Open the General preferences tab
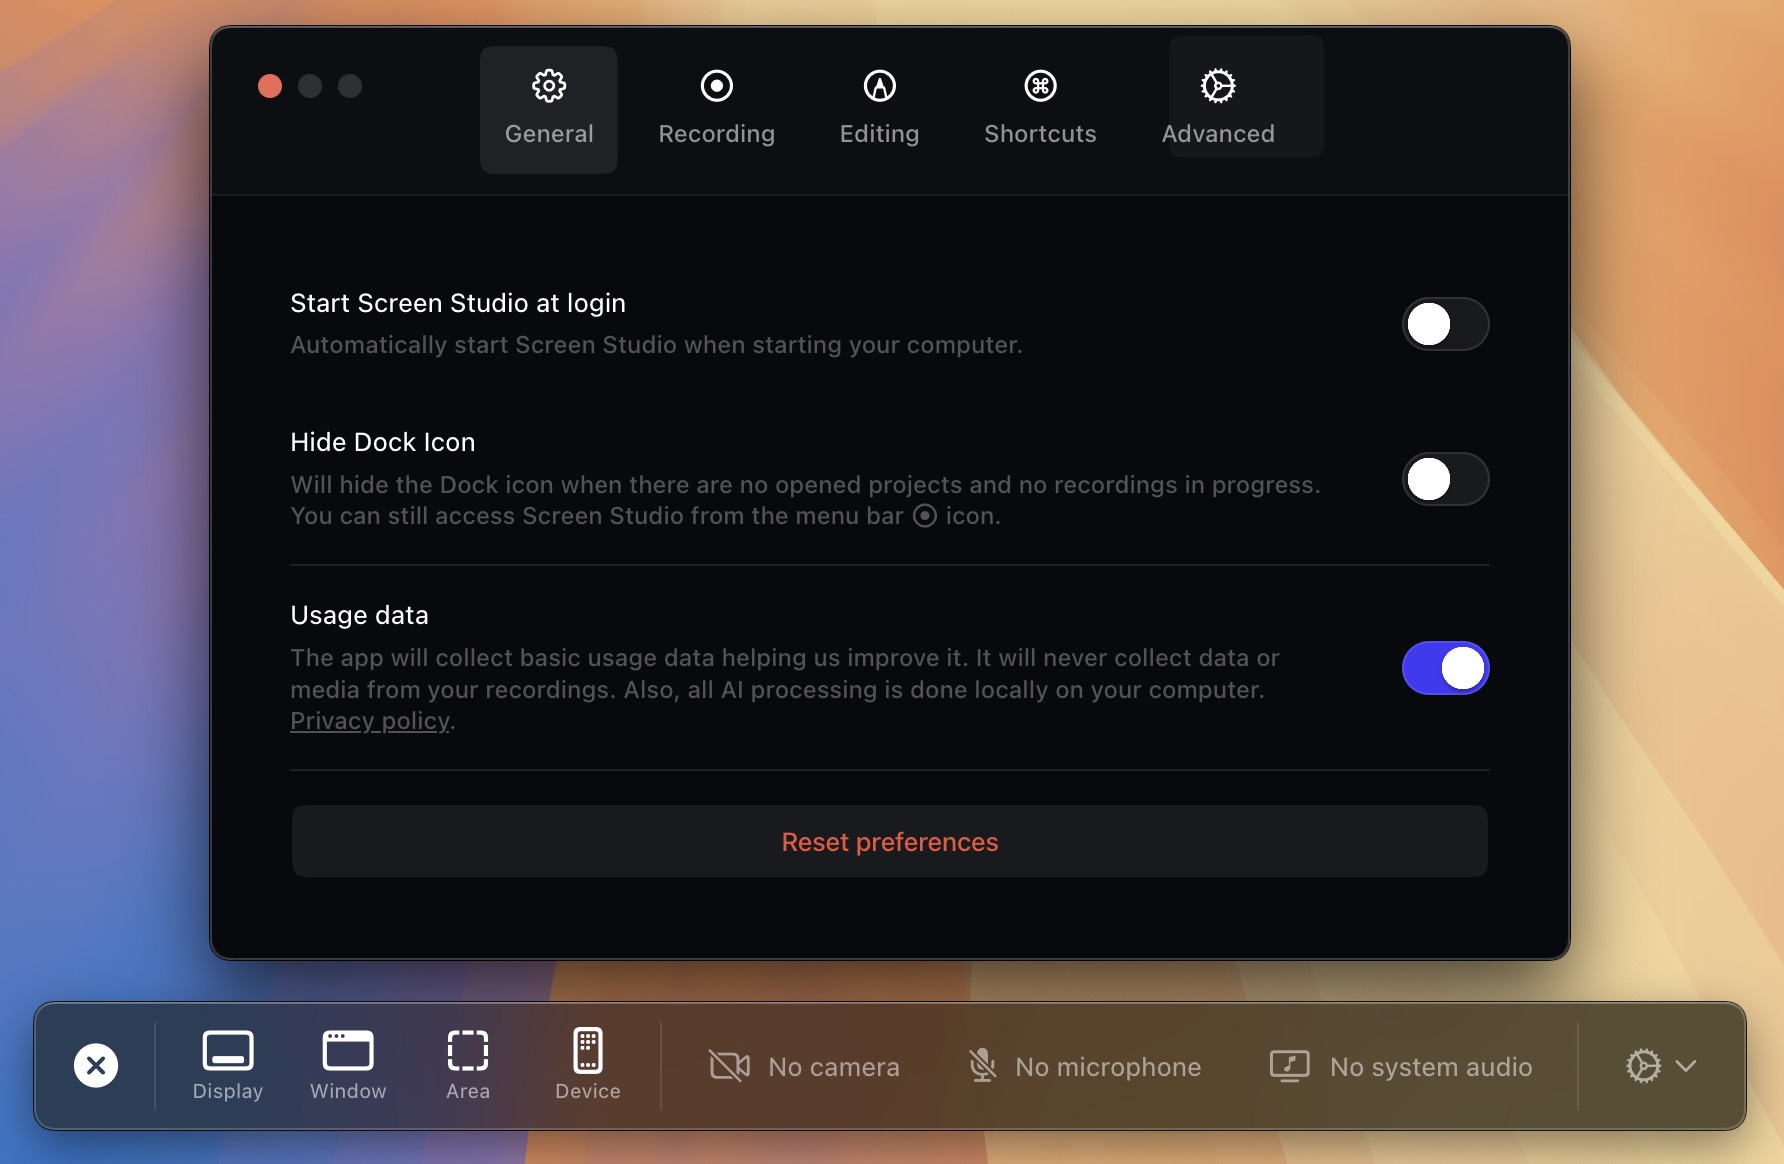Viewport: 1784px width, 1164px height. [549, 109]
